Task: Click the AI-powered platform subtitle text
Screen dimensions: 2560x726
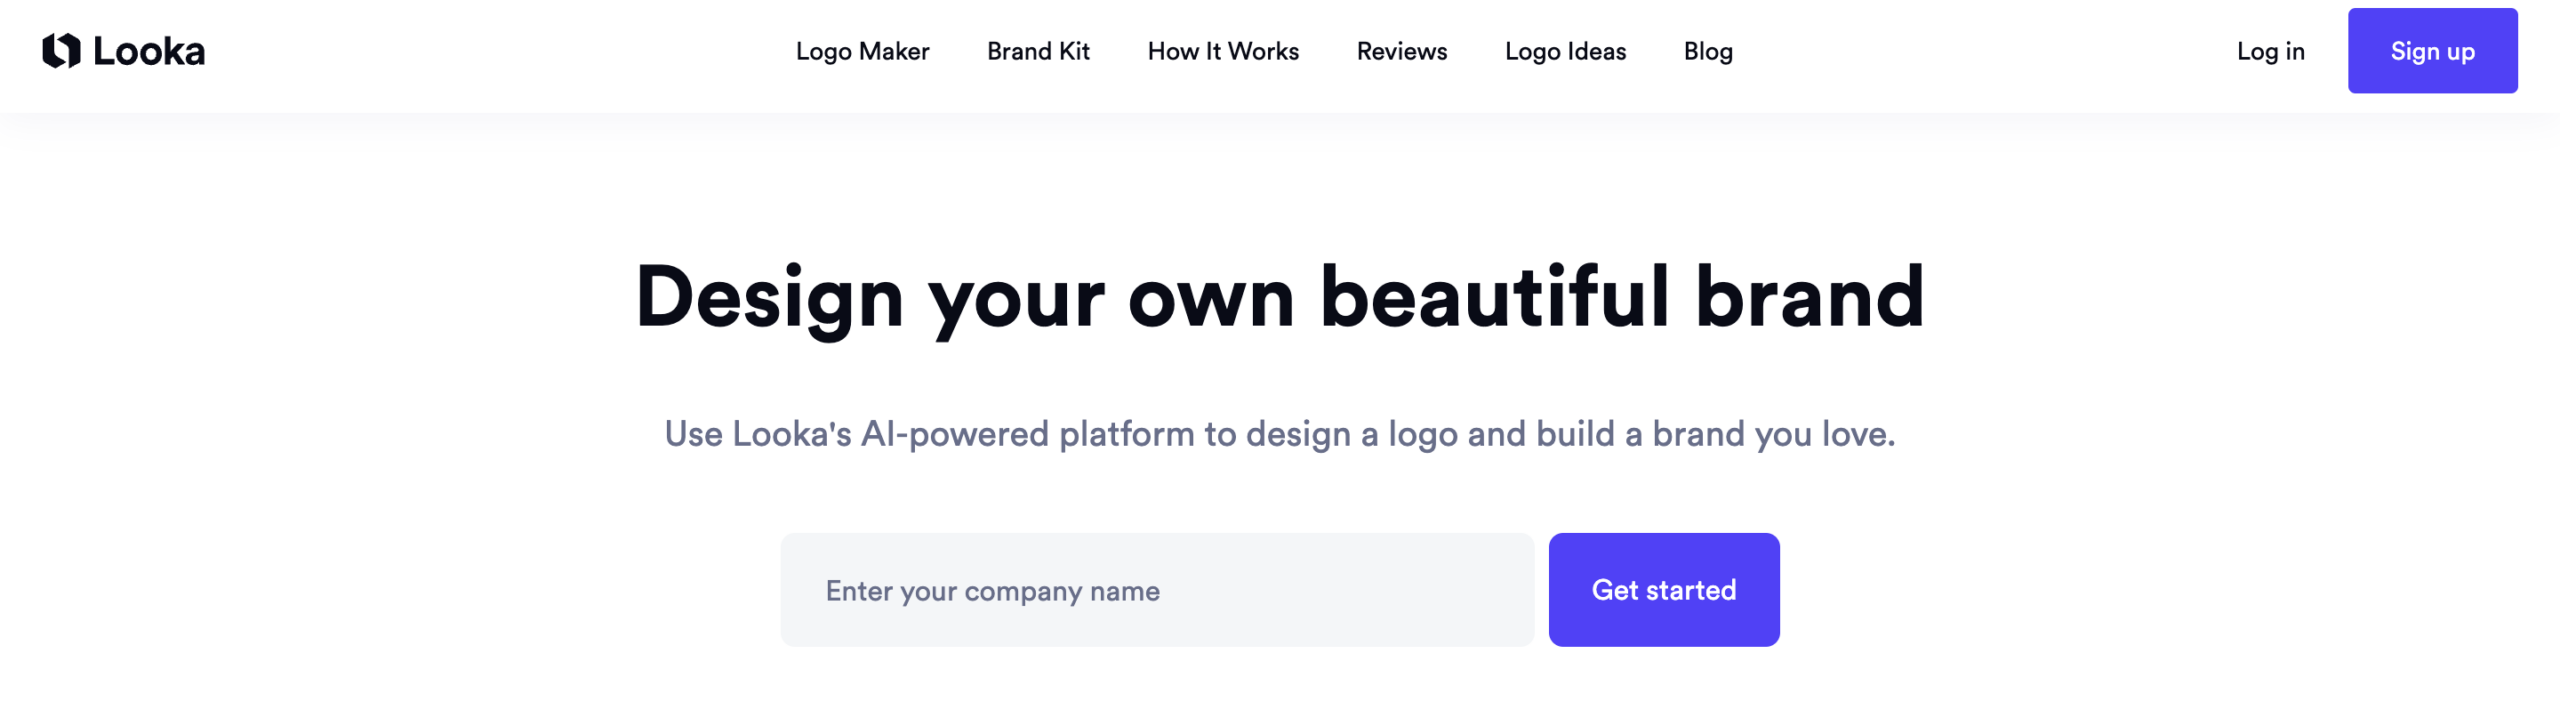Action: pyautogui.click(x=1280, y=434)
